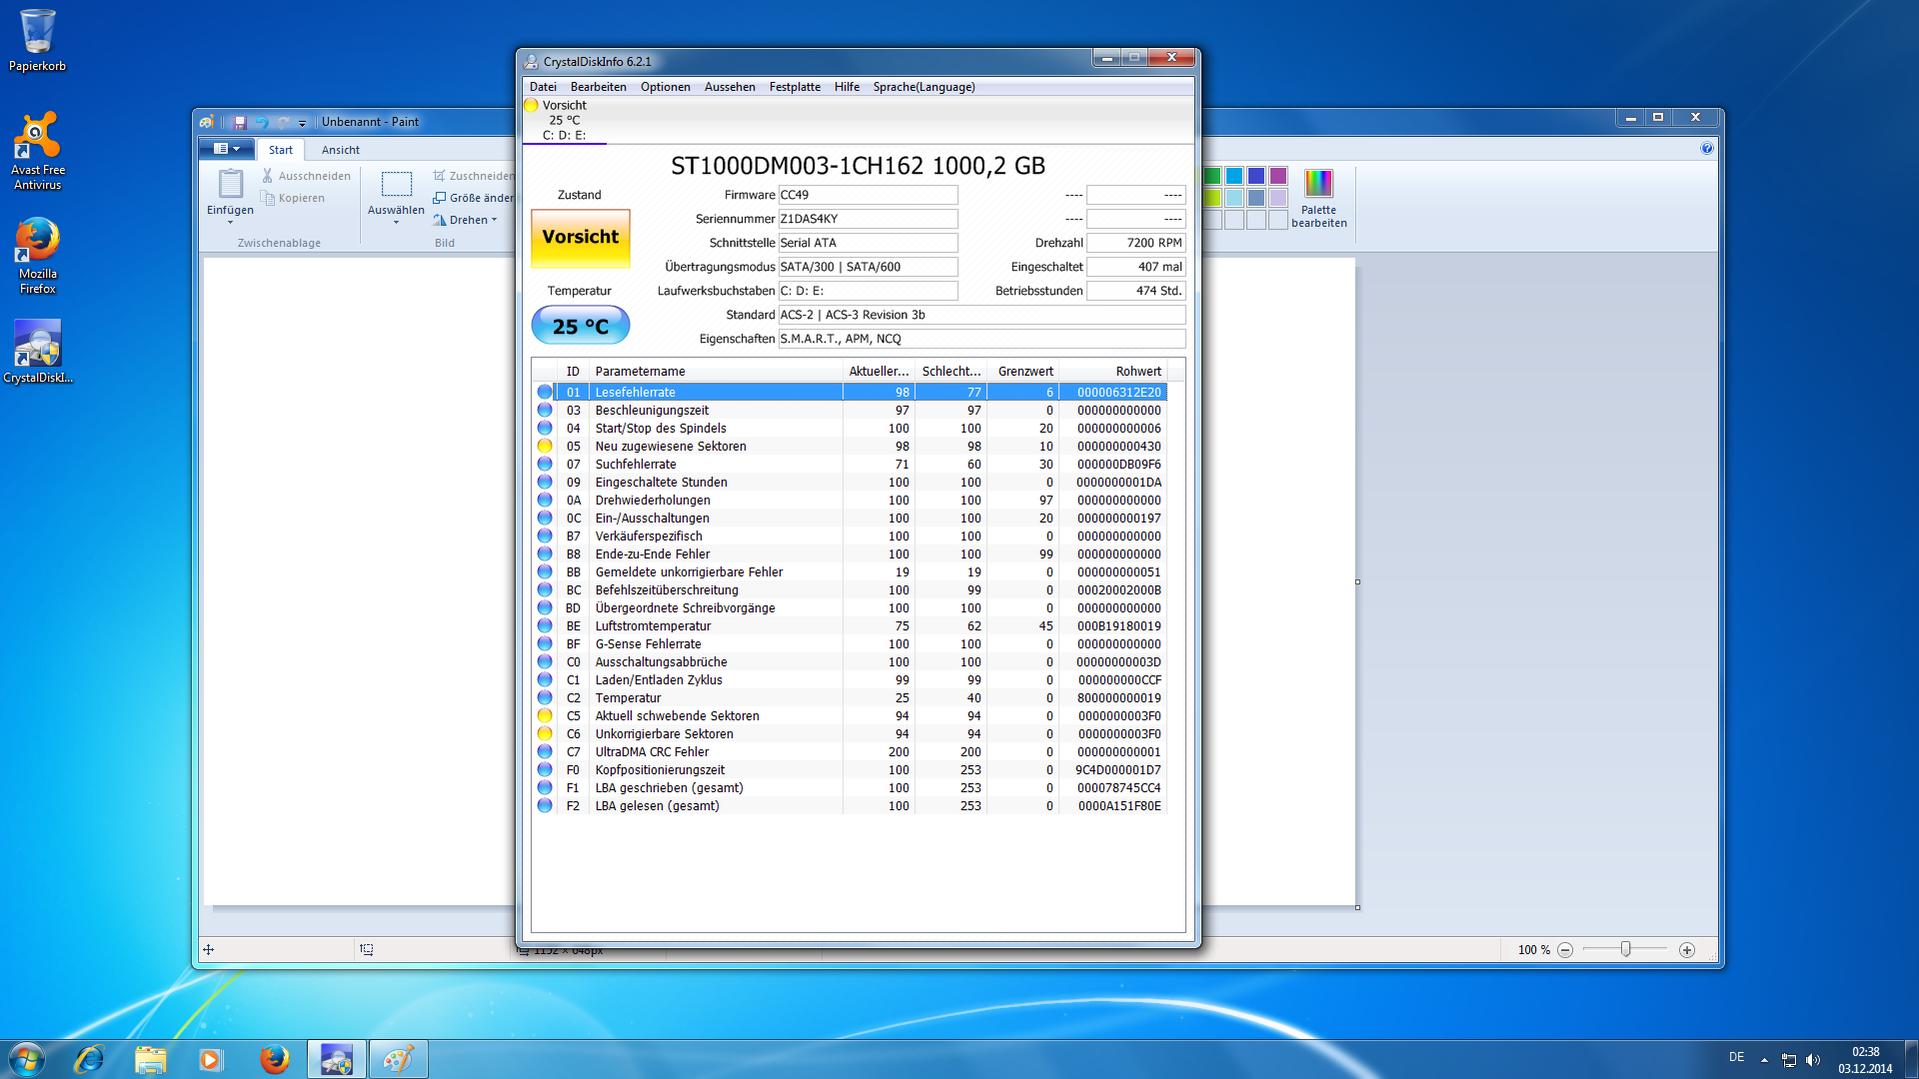1919x1079 pixels.
Task: Switch to the Ansicht tab in Paint
Action: pos(340,150)
